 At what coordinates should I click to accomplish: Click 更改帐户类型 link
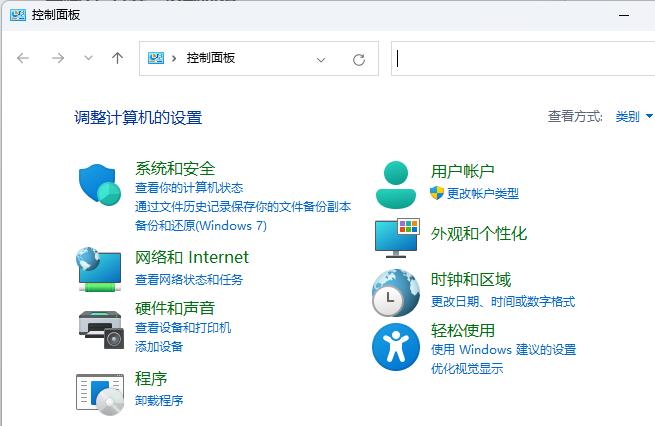(x=483, y=193)
